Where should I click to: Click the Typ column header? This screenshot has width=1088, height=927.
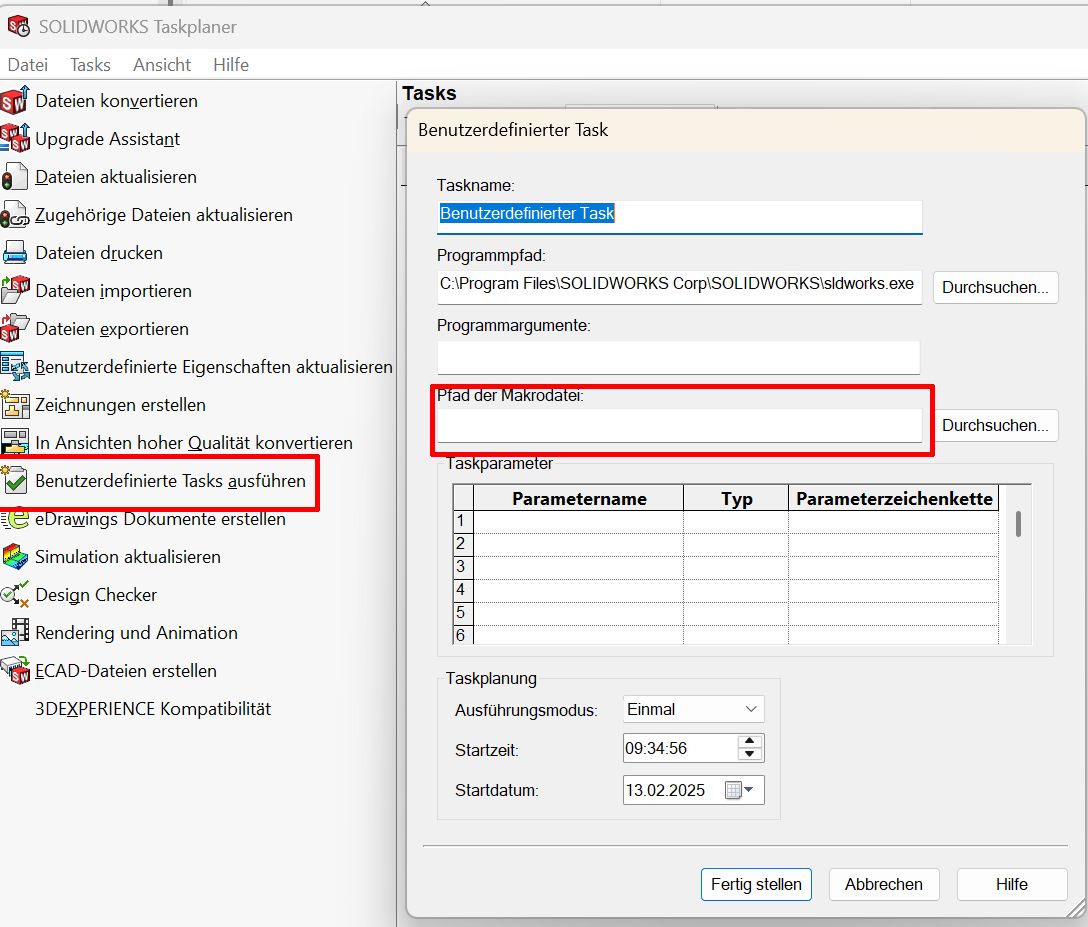[736, 498]
